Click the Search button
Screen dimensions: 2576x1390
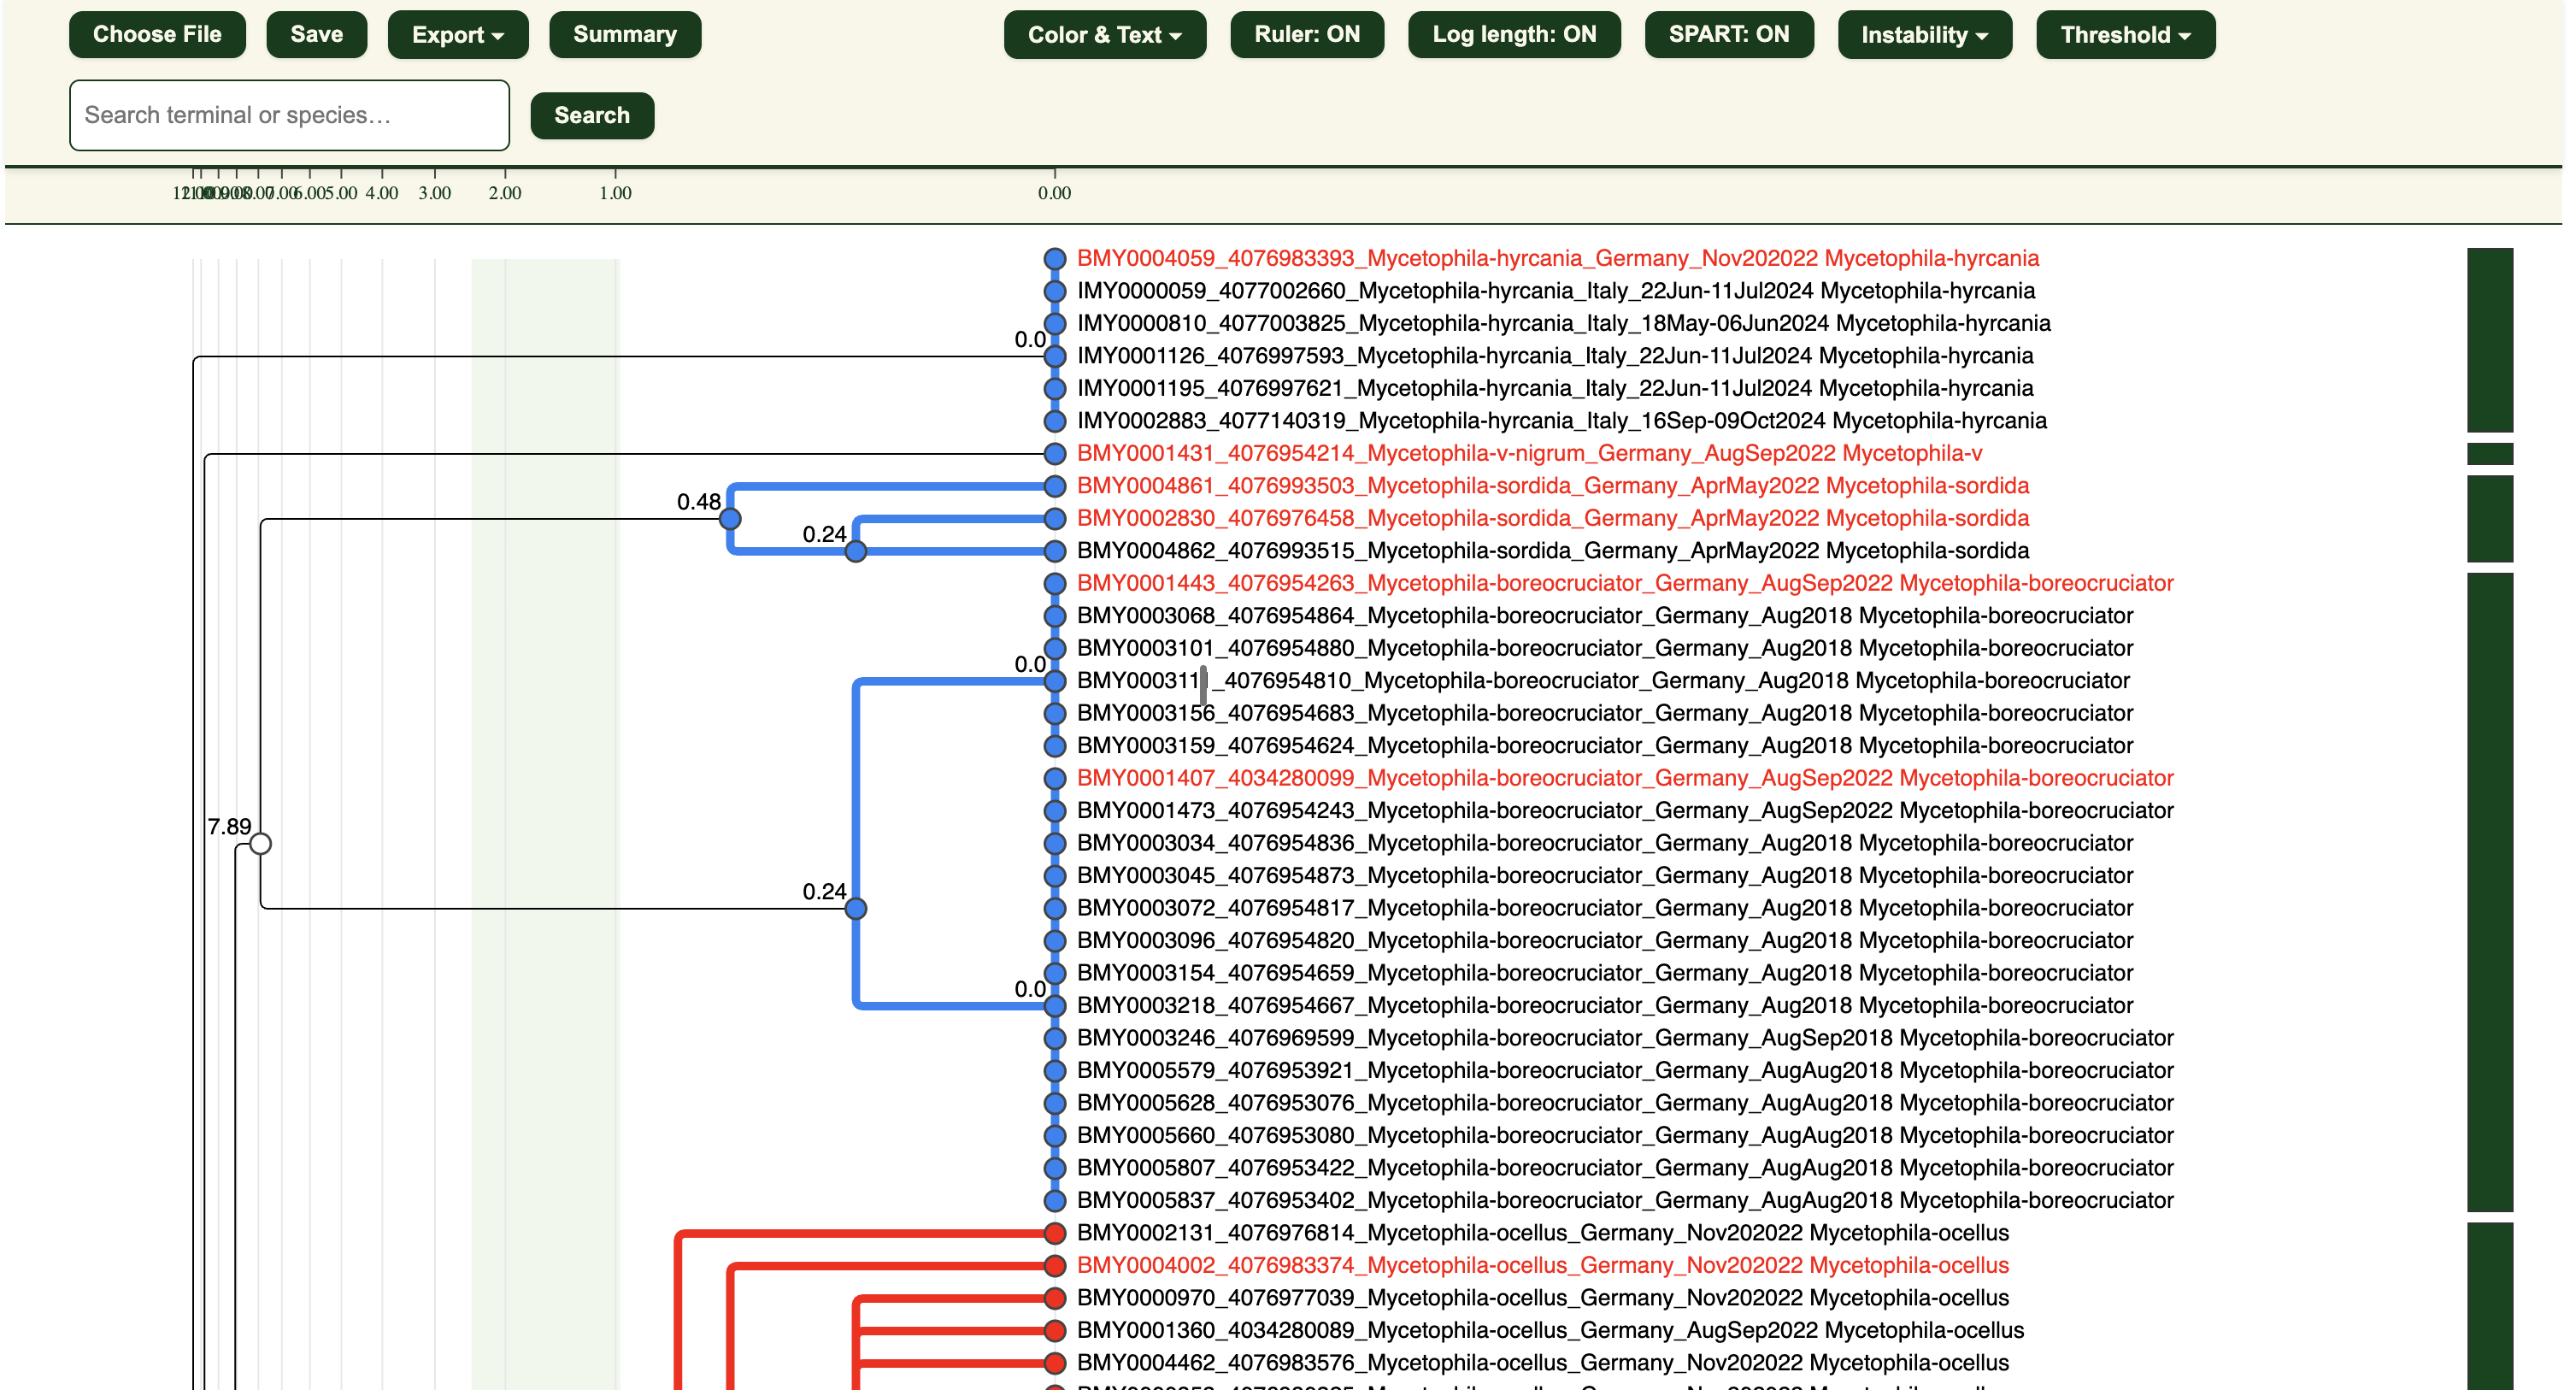(x=592, y=115)
